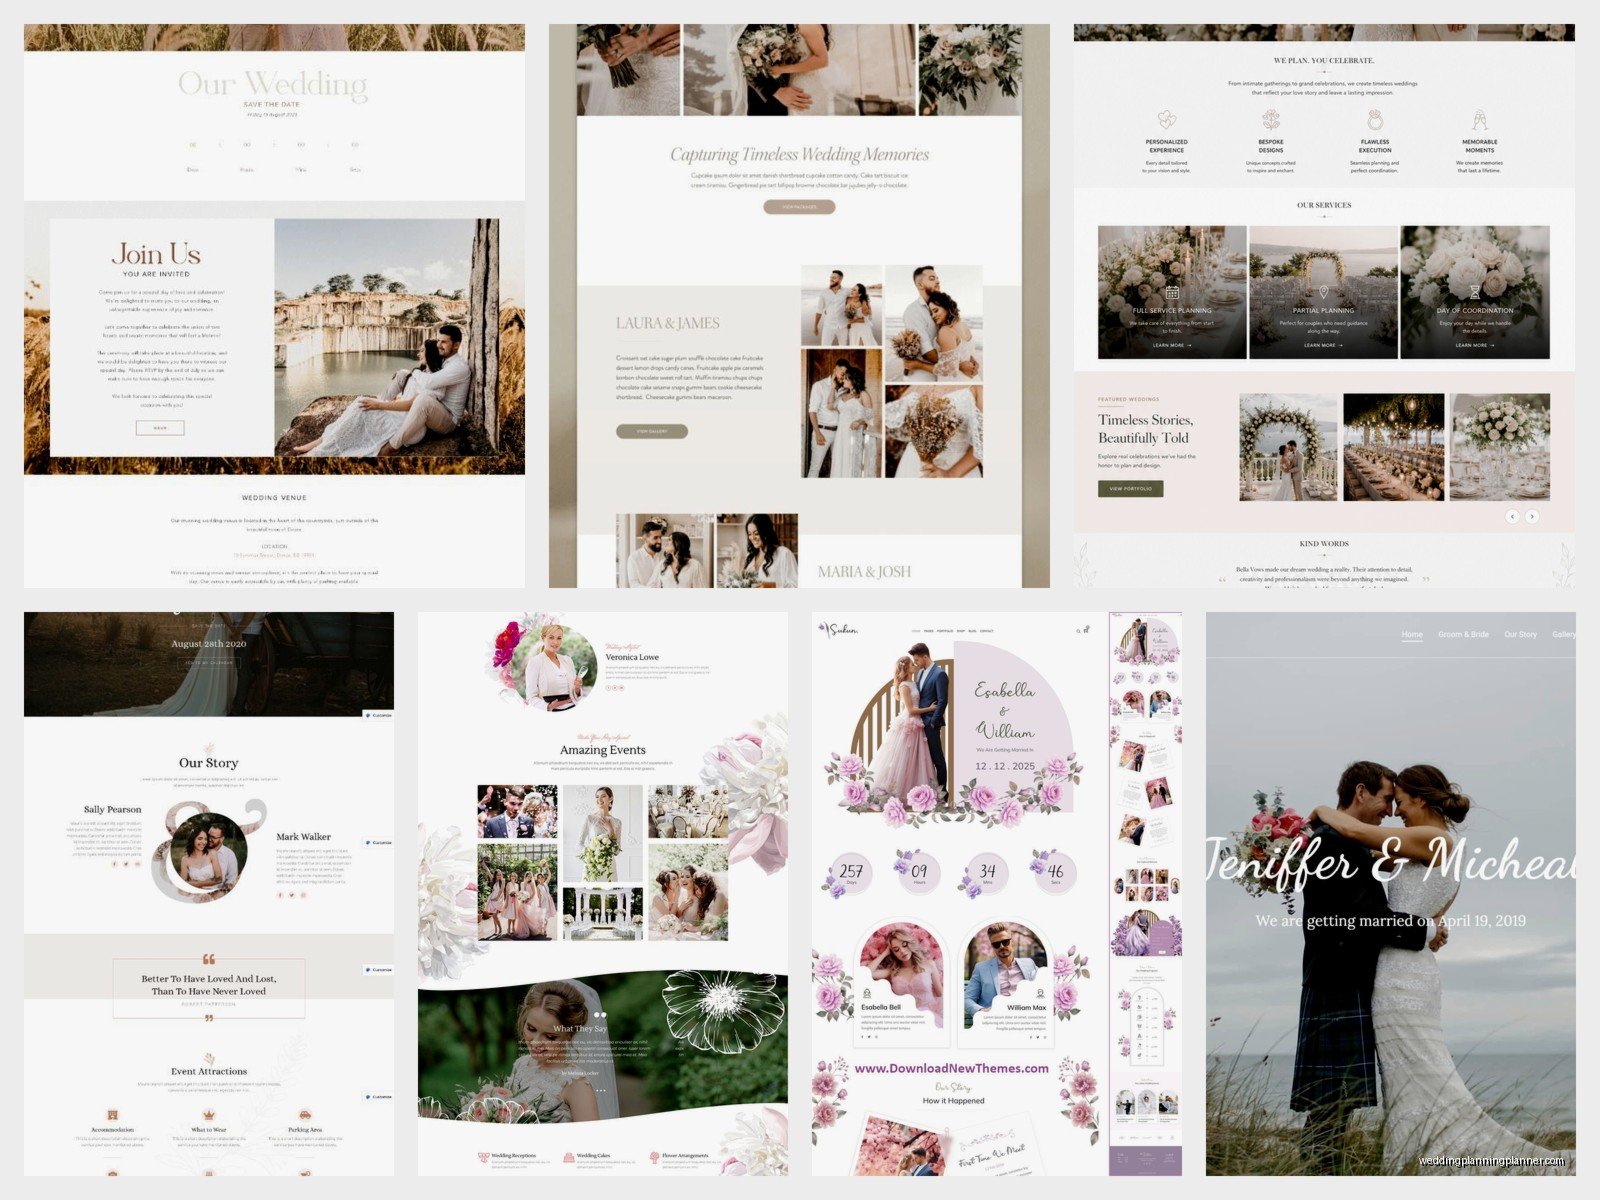Open the shopping cart in the Sukun header
This screenshot has width=1600, height=1200.
tap(1087, 630)
